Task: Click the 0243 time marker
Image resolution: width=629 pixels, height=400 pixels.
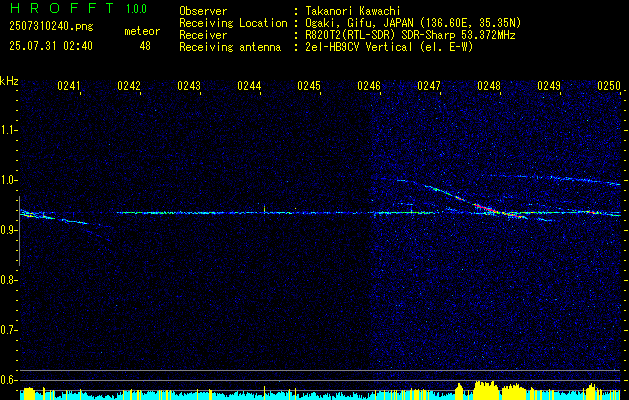Action: 189,85
